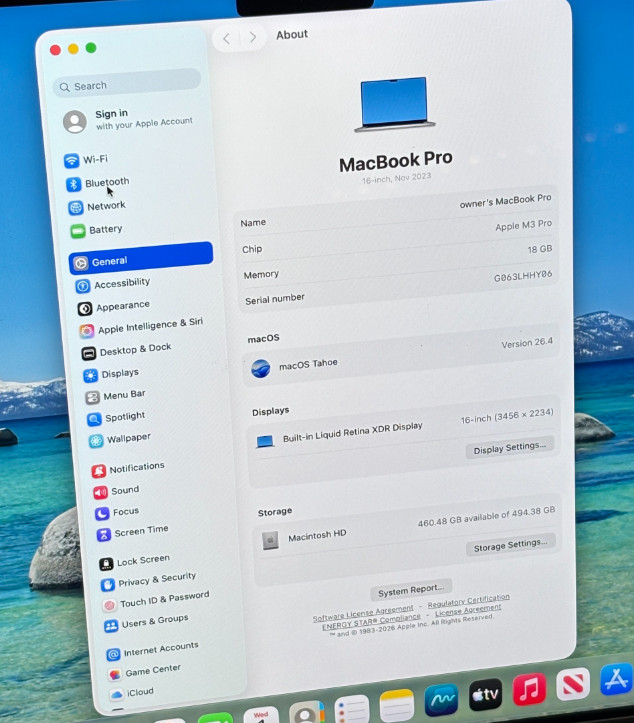
Task: Open Lock Screen settings
Action: [135, 562]
